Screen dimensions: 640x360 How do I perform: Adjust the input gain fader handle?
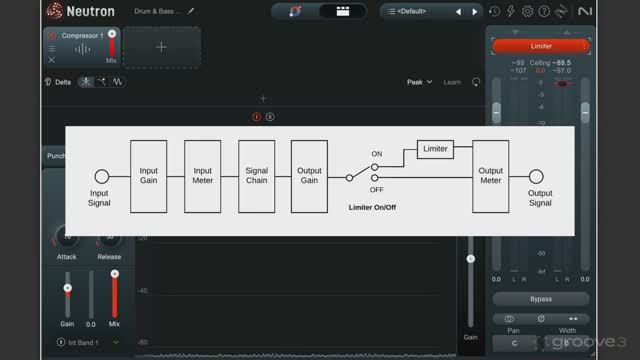tap(496, 112)
